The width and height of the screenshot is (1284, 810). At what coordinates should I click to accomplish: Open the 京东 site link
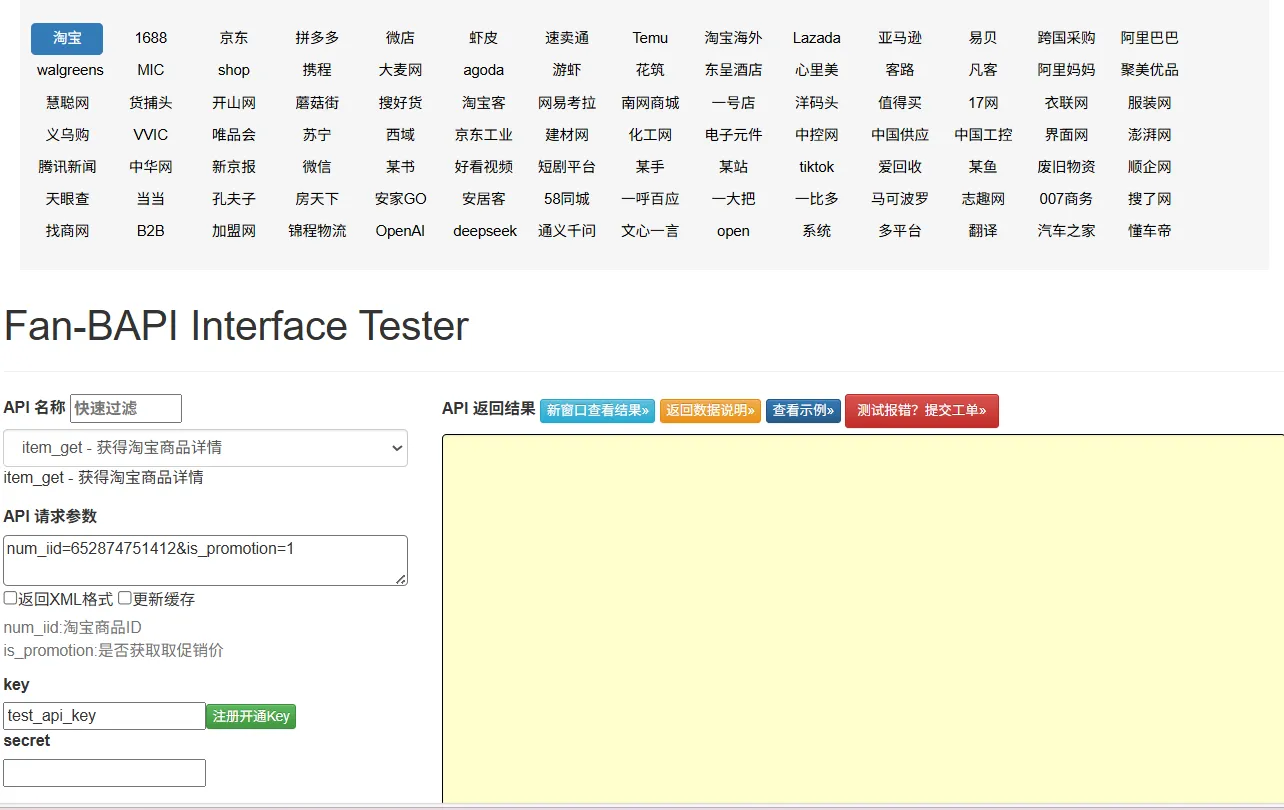click(x=233, y=37)
